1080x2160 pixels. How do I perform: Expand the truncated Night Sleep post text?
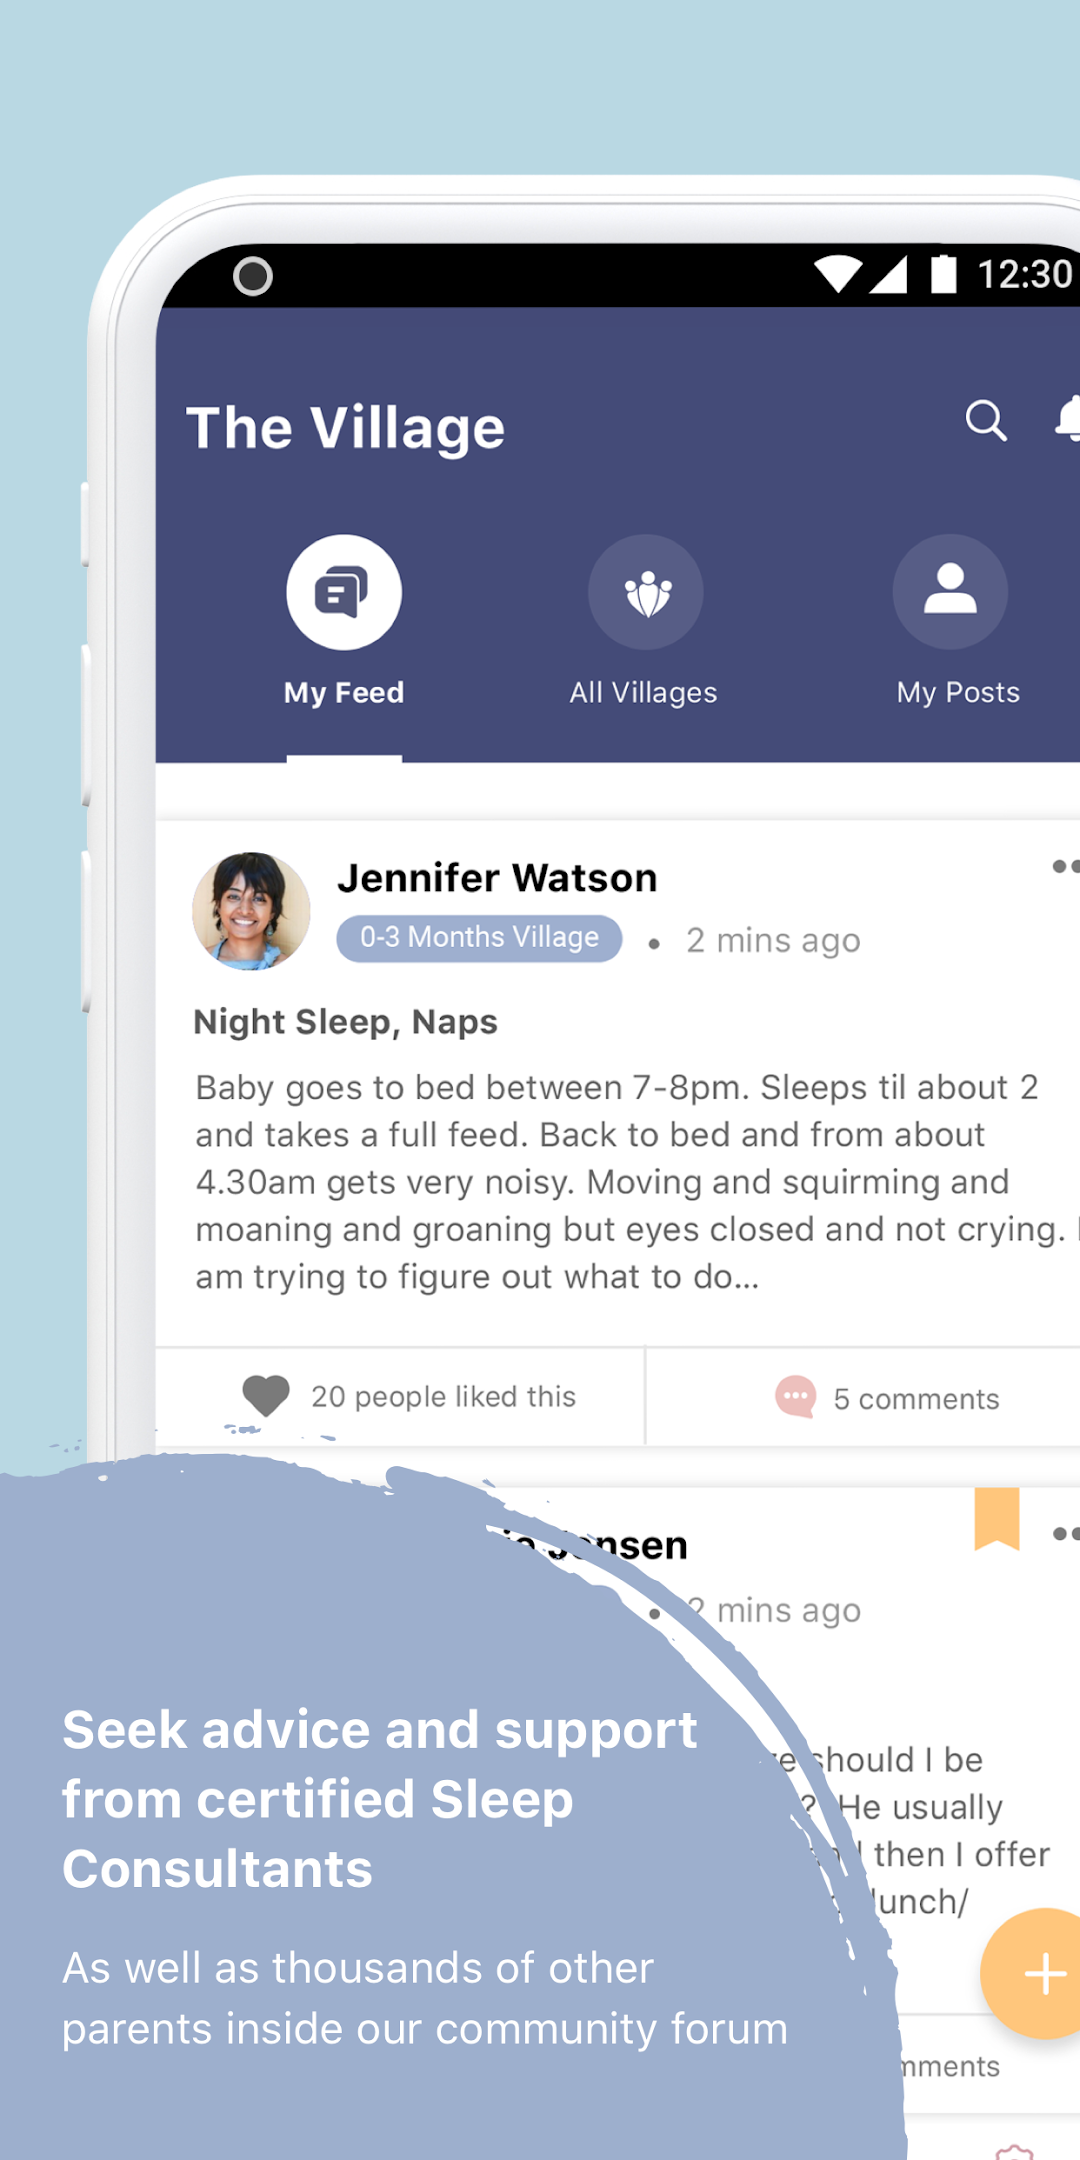[x=630, y=1182]
